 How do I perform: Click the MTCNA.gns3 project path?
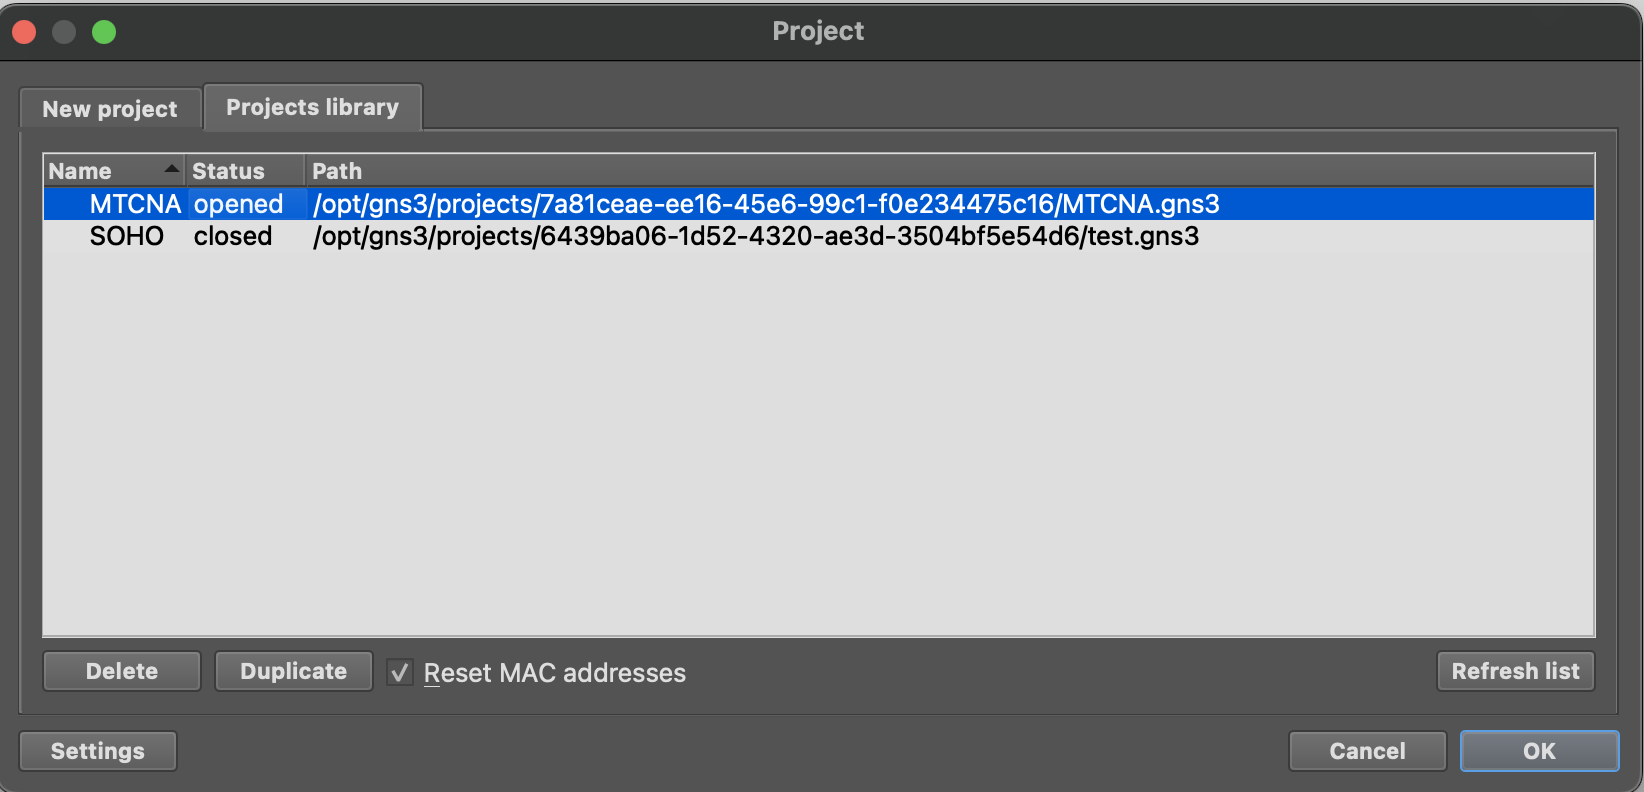(x=766, y=204)
